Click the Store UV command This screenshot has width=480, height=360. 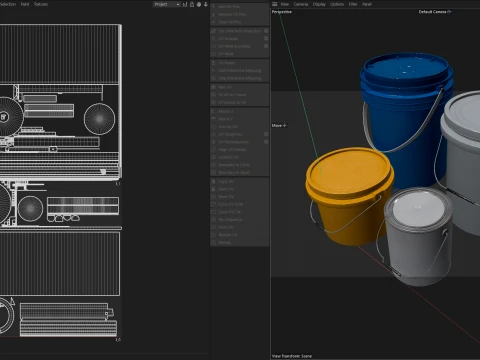(x=239, y=227)
